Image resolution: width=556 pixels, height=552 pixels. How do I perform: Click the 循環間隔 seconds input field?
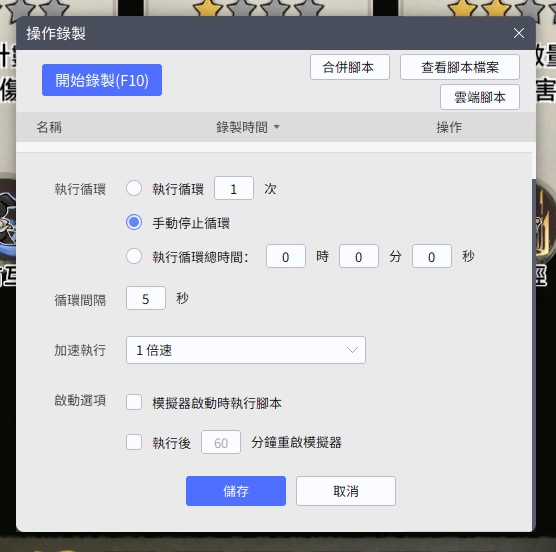[x=146, y=298]
